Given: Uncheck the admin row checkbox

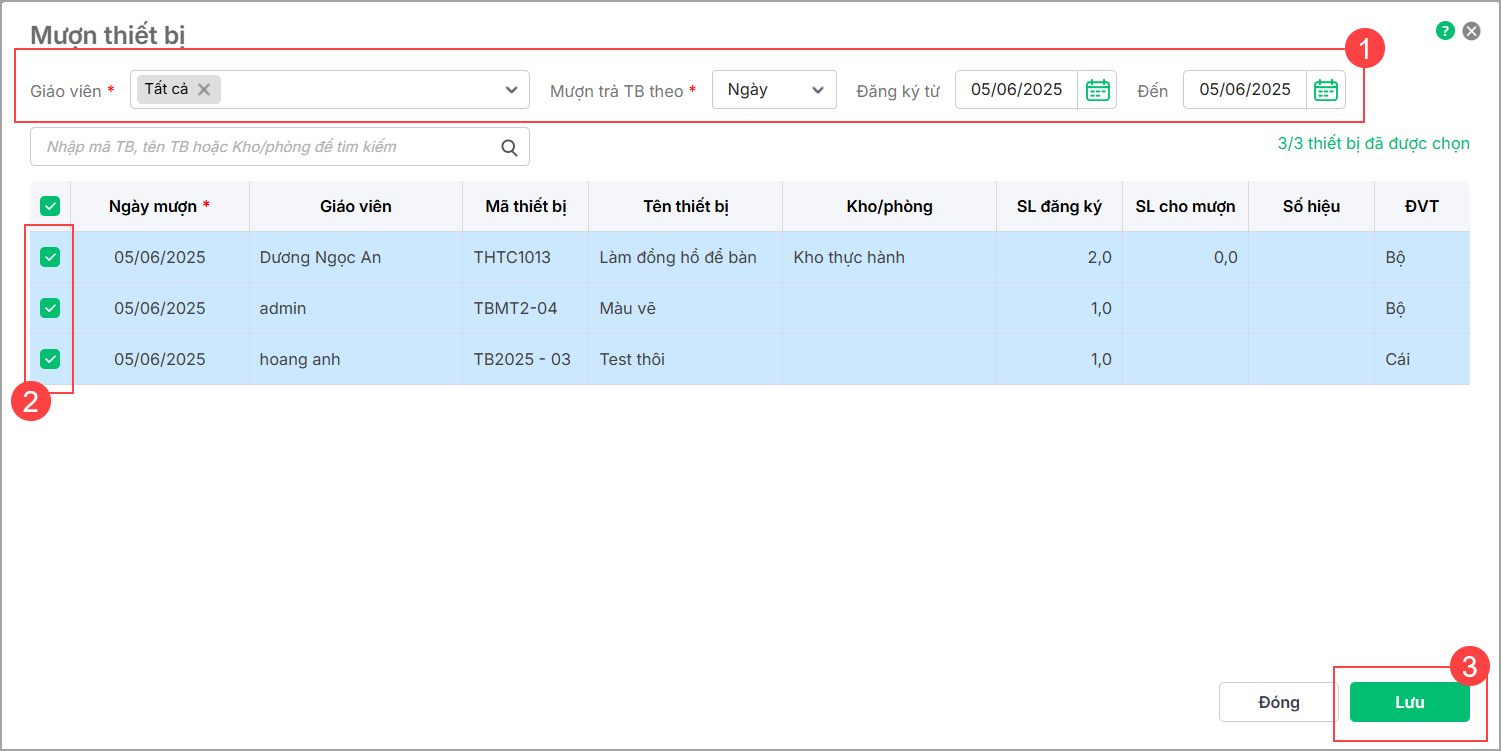Looking at the screenshot, I should point(50,308).
